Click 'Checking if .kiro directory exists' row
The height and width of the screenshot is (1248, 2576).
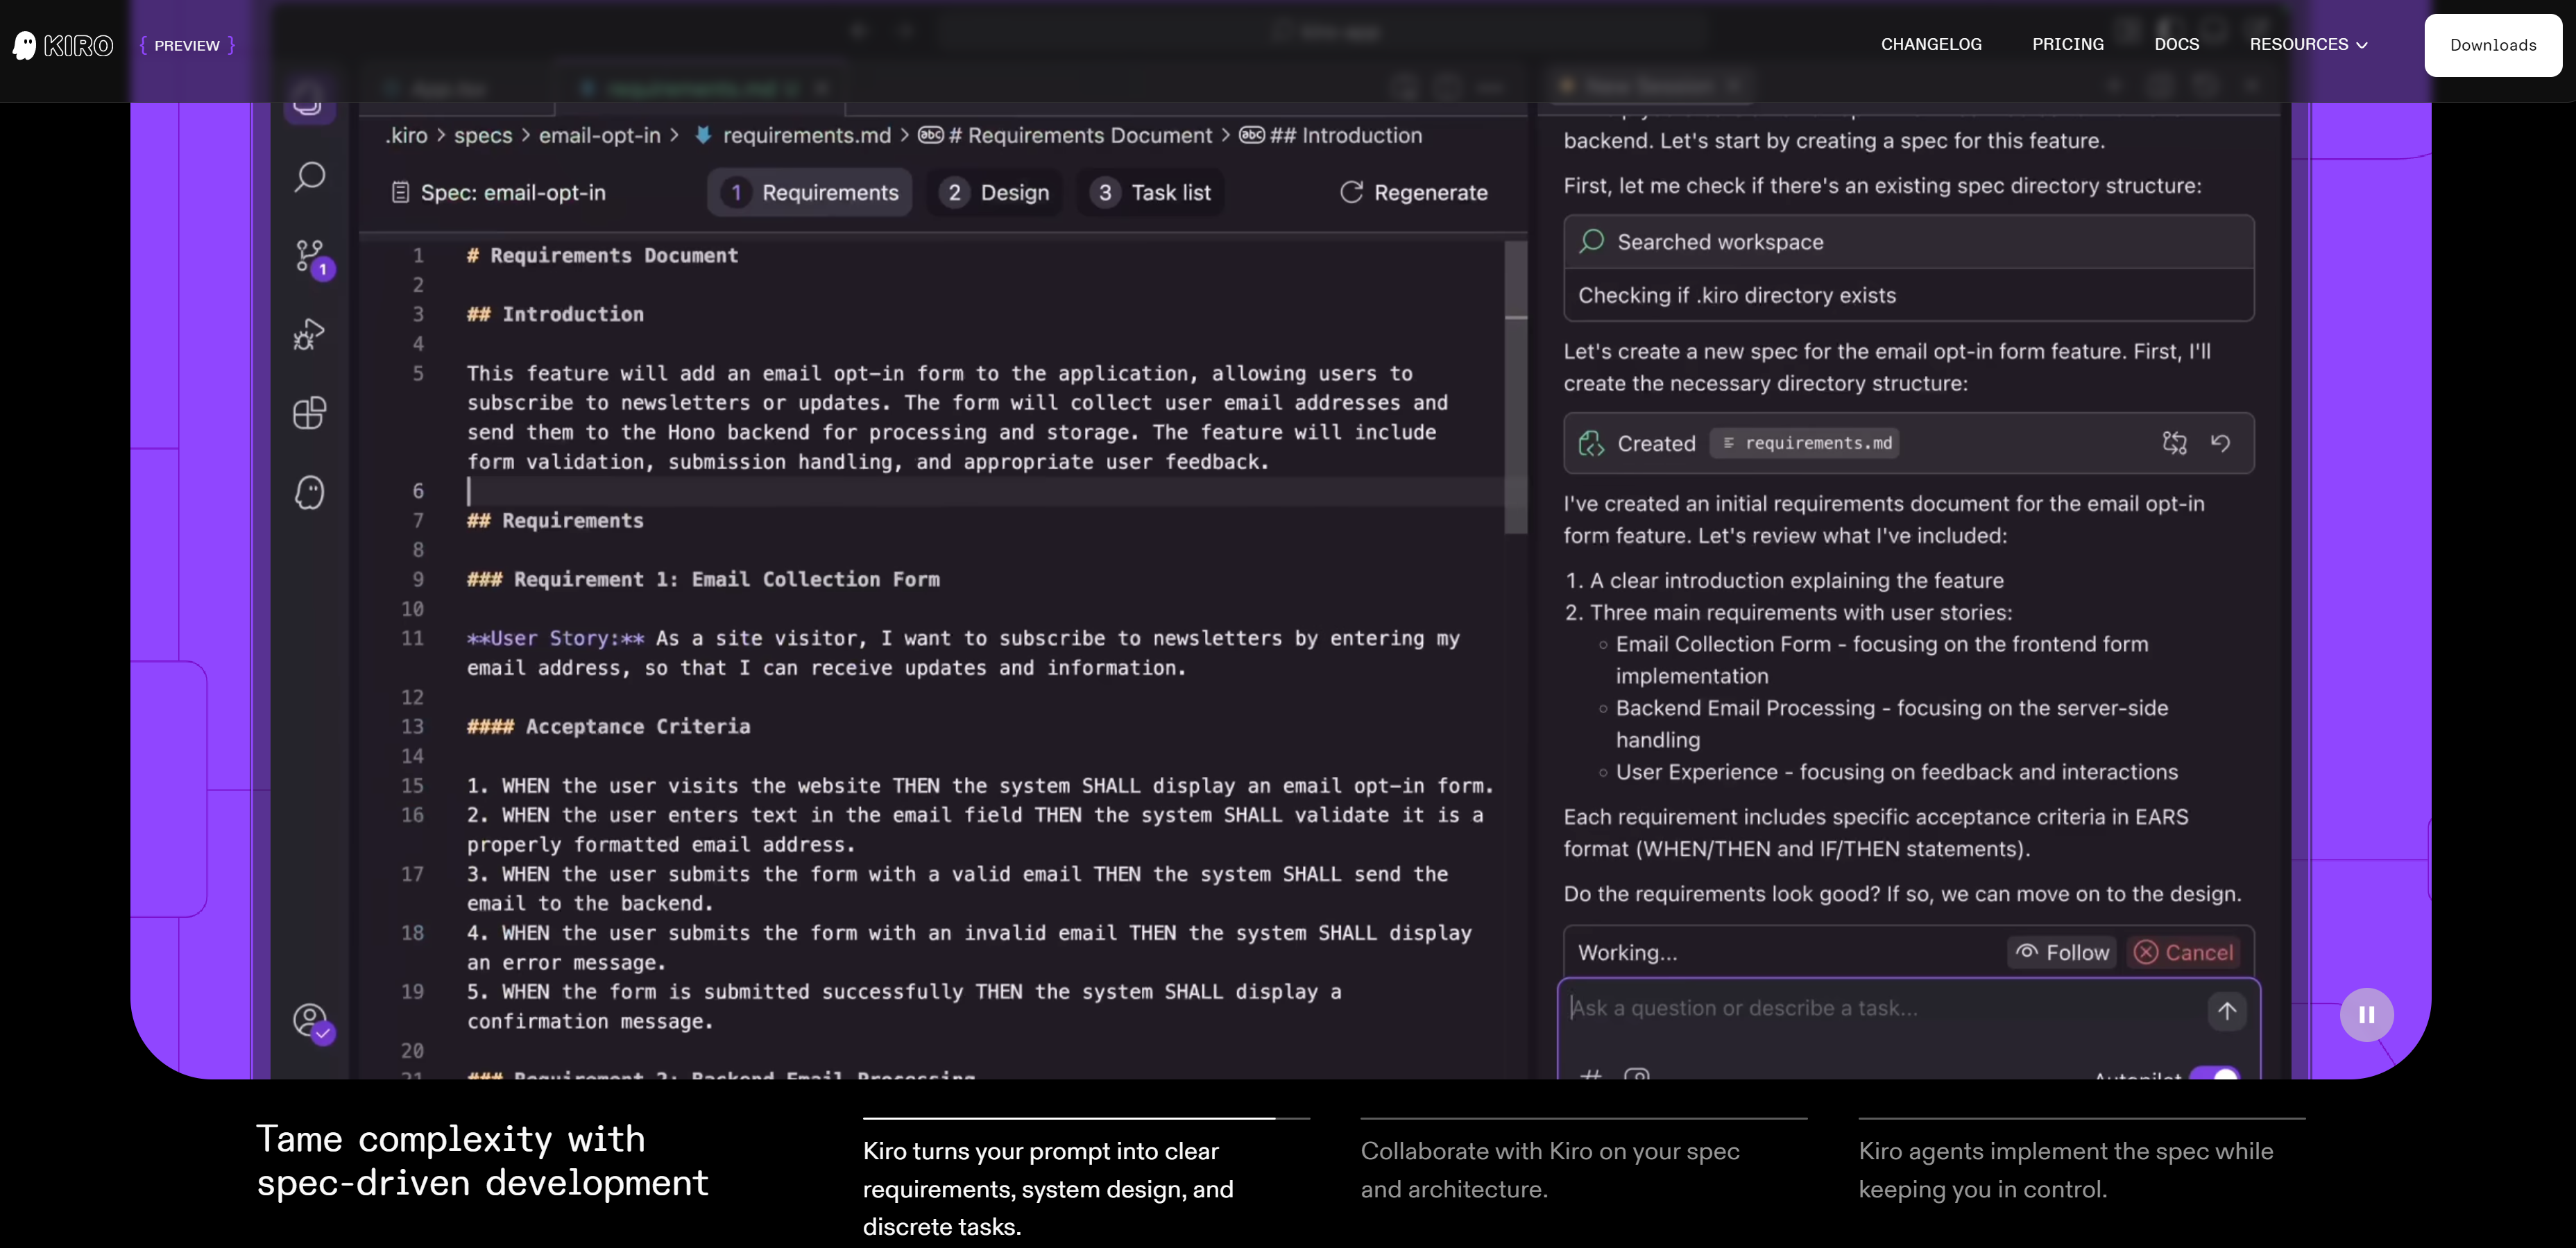pos(1908,295)
